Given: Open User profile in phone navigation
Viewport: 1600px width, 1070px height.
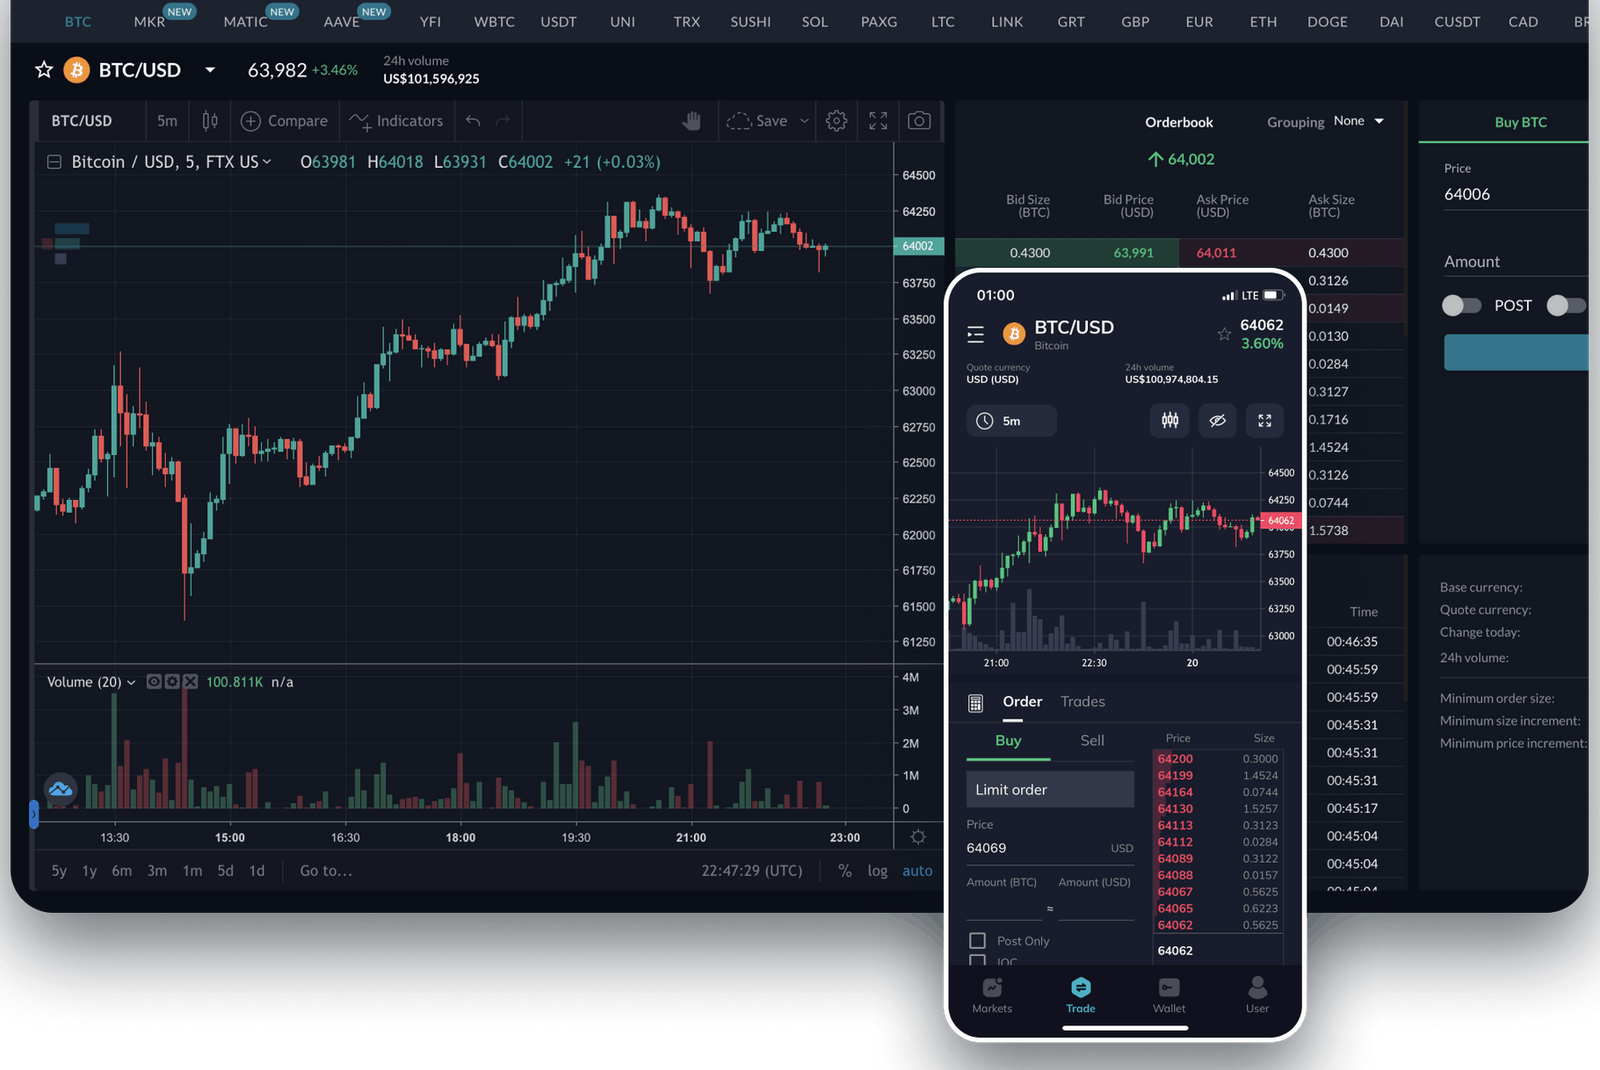Looking at the screenshot, I should pos(1257,995).
